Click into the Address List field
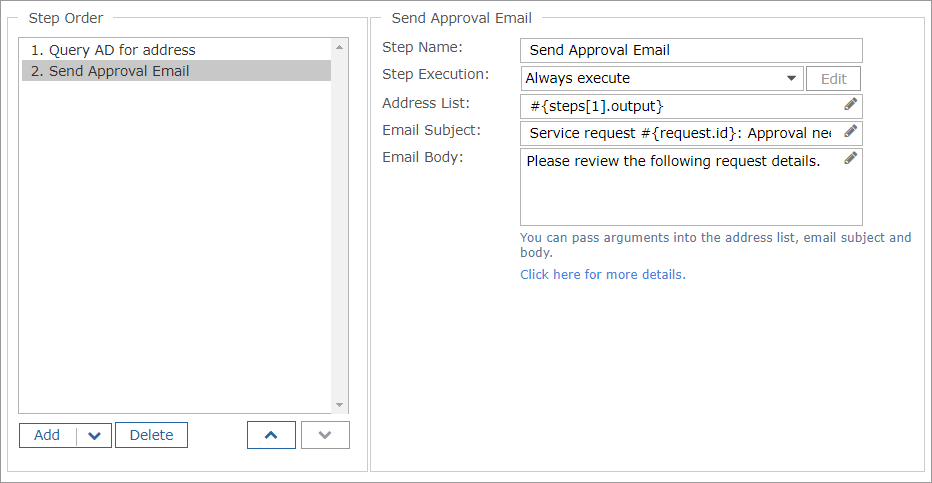932x483 pixels. (x=680, y=106)
